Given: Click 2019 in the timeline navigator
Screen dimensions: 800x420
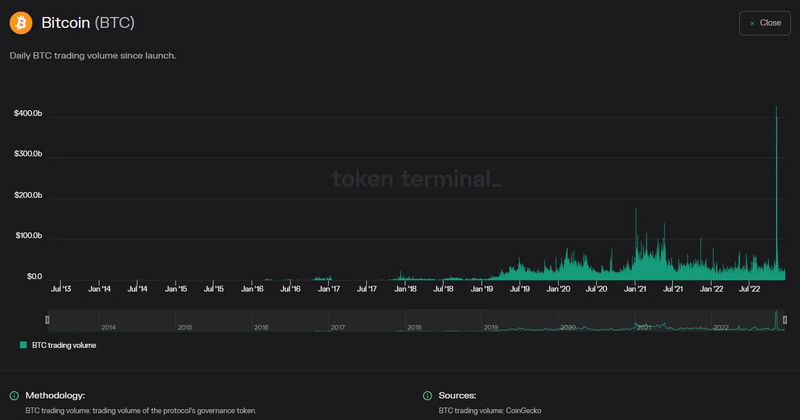Looking at the screenshot, I should click(x=490, y=327).
